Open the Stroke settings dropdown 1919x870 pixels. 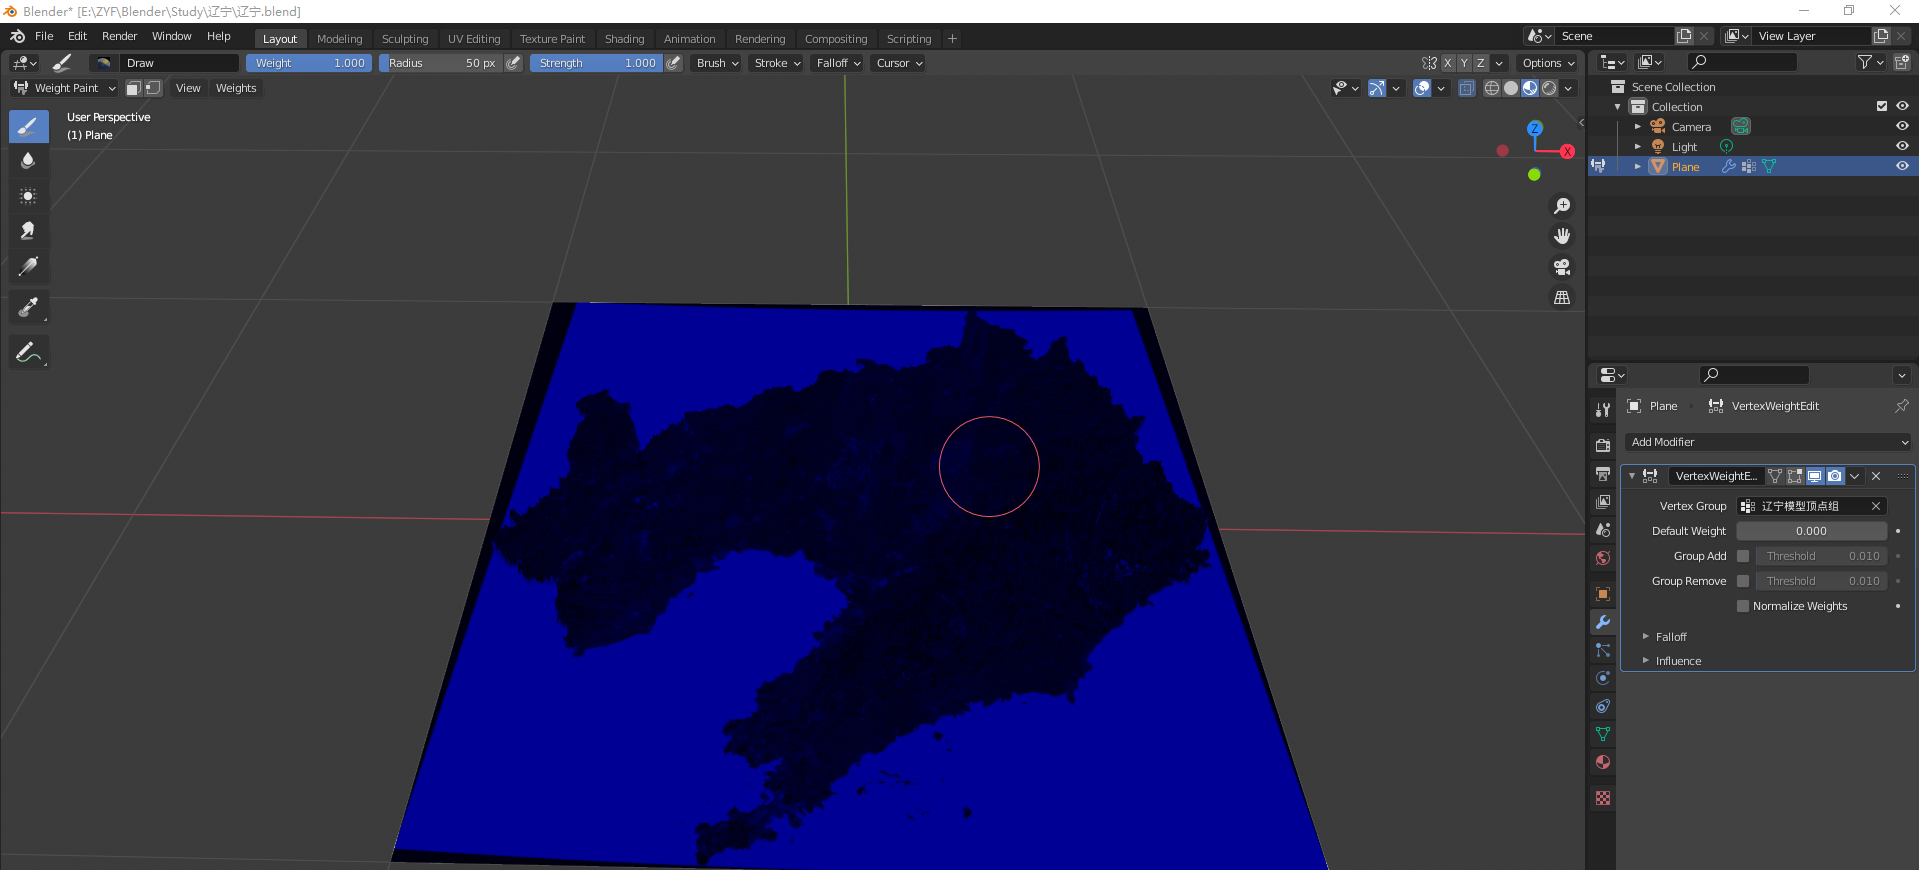777,63
